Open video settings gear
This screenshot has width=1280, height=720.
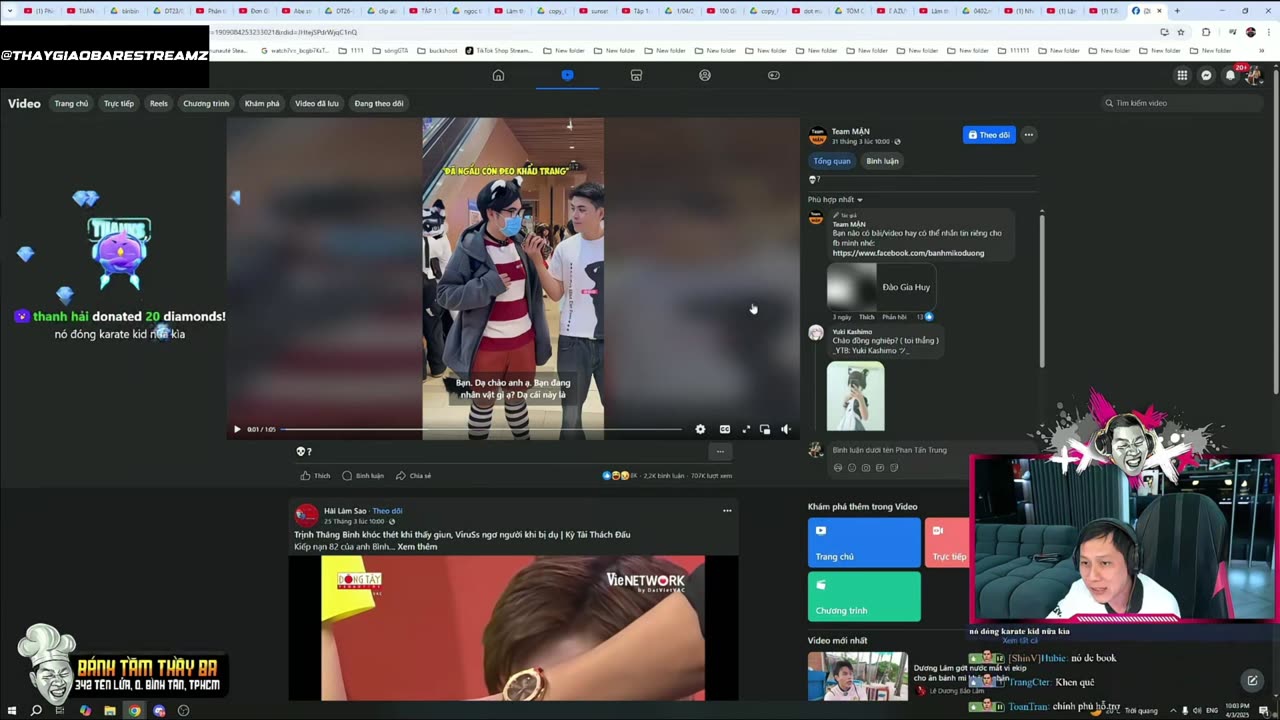[x=700, y=429]
